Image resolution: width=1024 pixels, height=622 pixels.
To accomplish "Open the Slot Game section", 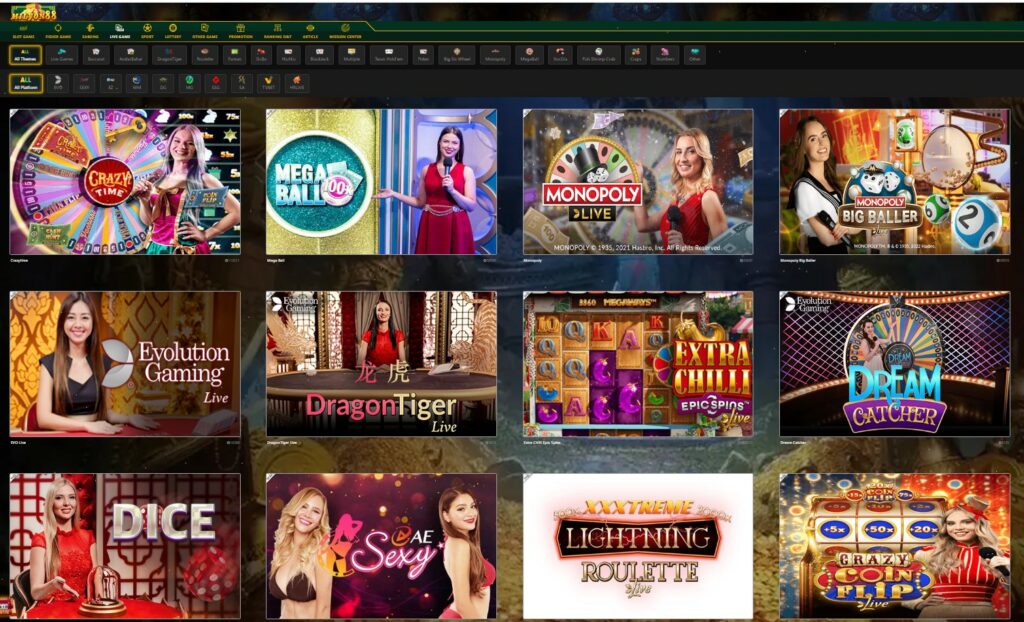I will tap(24, 31).
